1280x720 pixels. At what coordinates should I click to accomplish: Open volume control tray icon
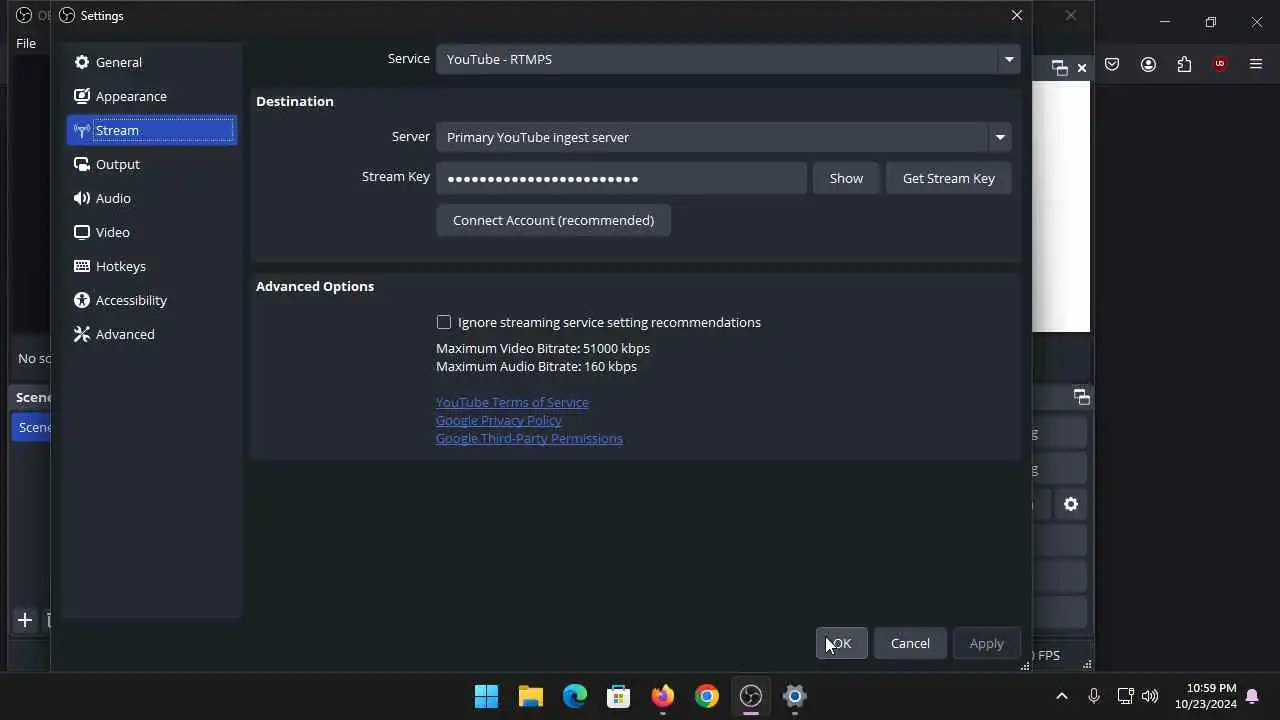[1150, 696]
